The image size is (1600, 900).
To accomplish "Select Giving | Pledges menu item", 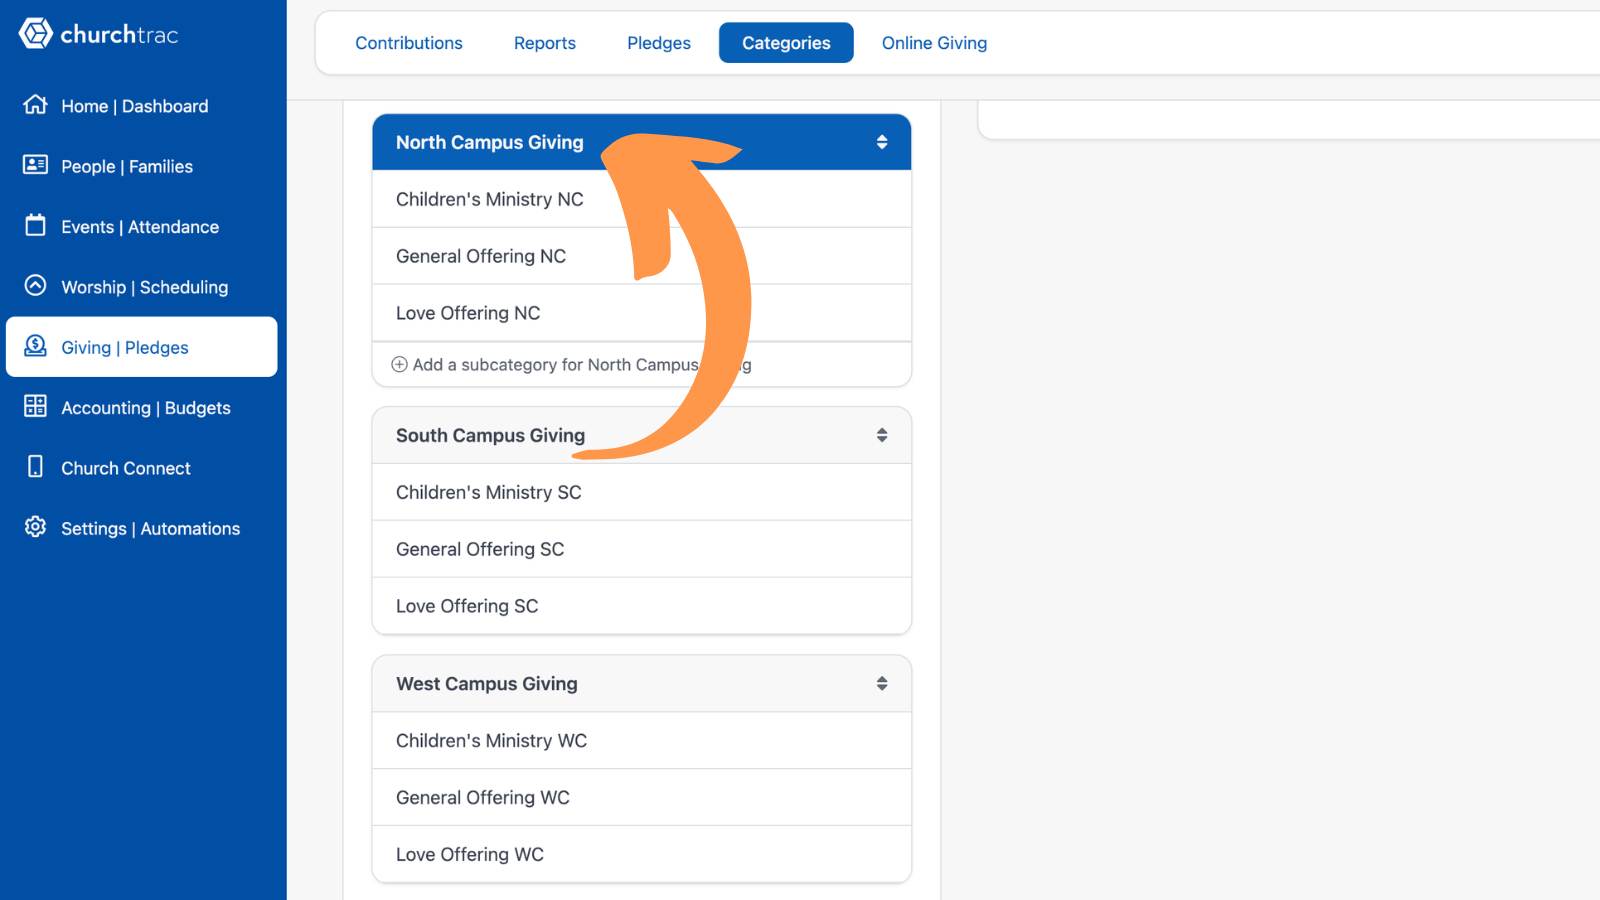I will coord(142,347).
